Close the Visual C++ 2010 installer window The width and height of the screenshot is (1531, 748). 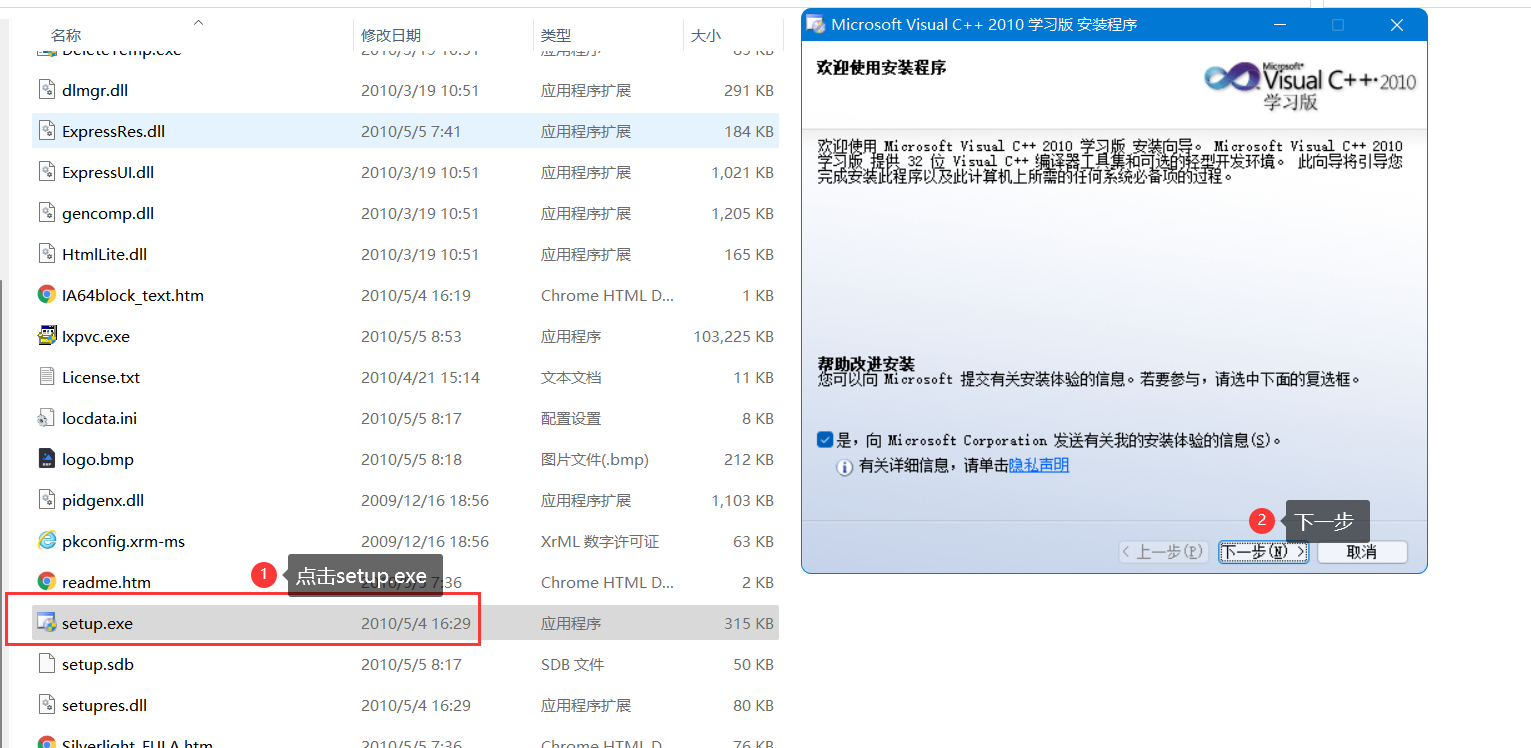(1397, 25)
